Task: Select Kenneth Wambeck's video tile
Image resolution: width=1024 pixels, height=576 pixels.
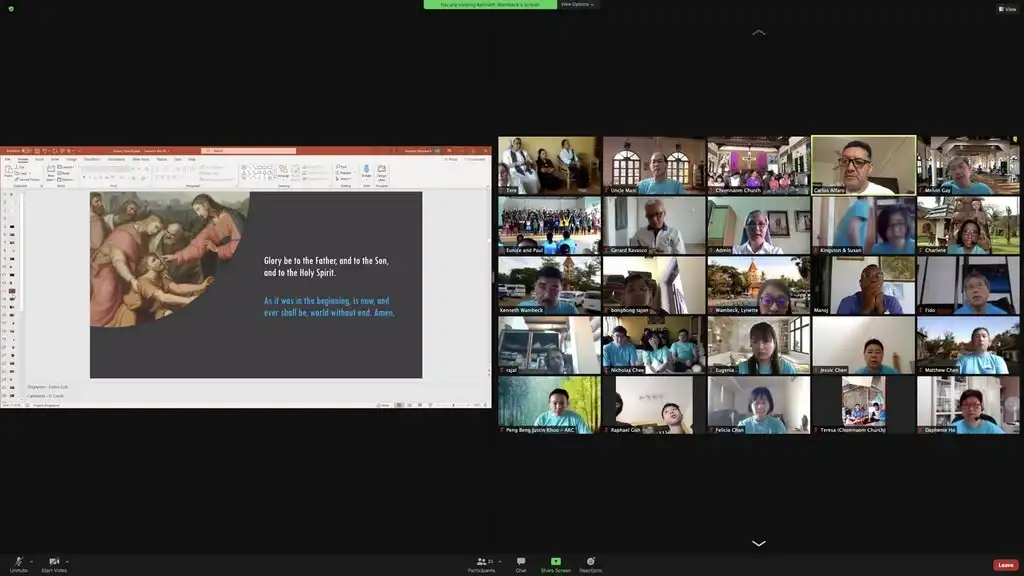Action: pyautogui.click(x=549, y=285)
